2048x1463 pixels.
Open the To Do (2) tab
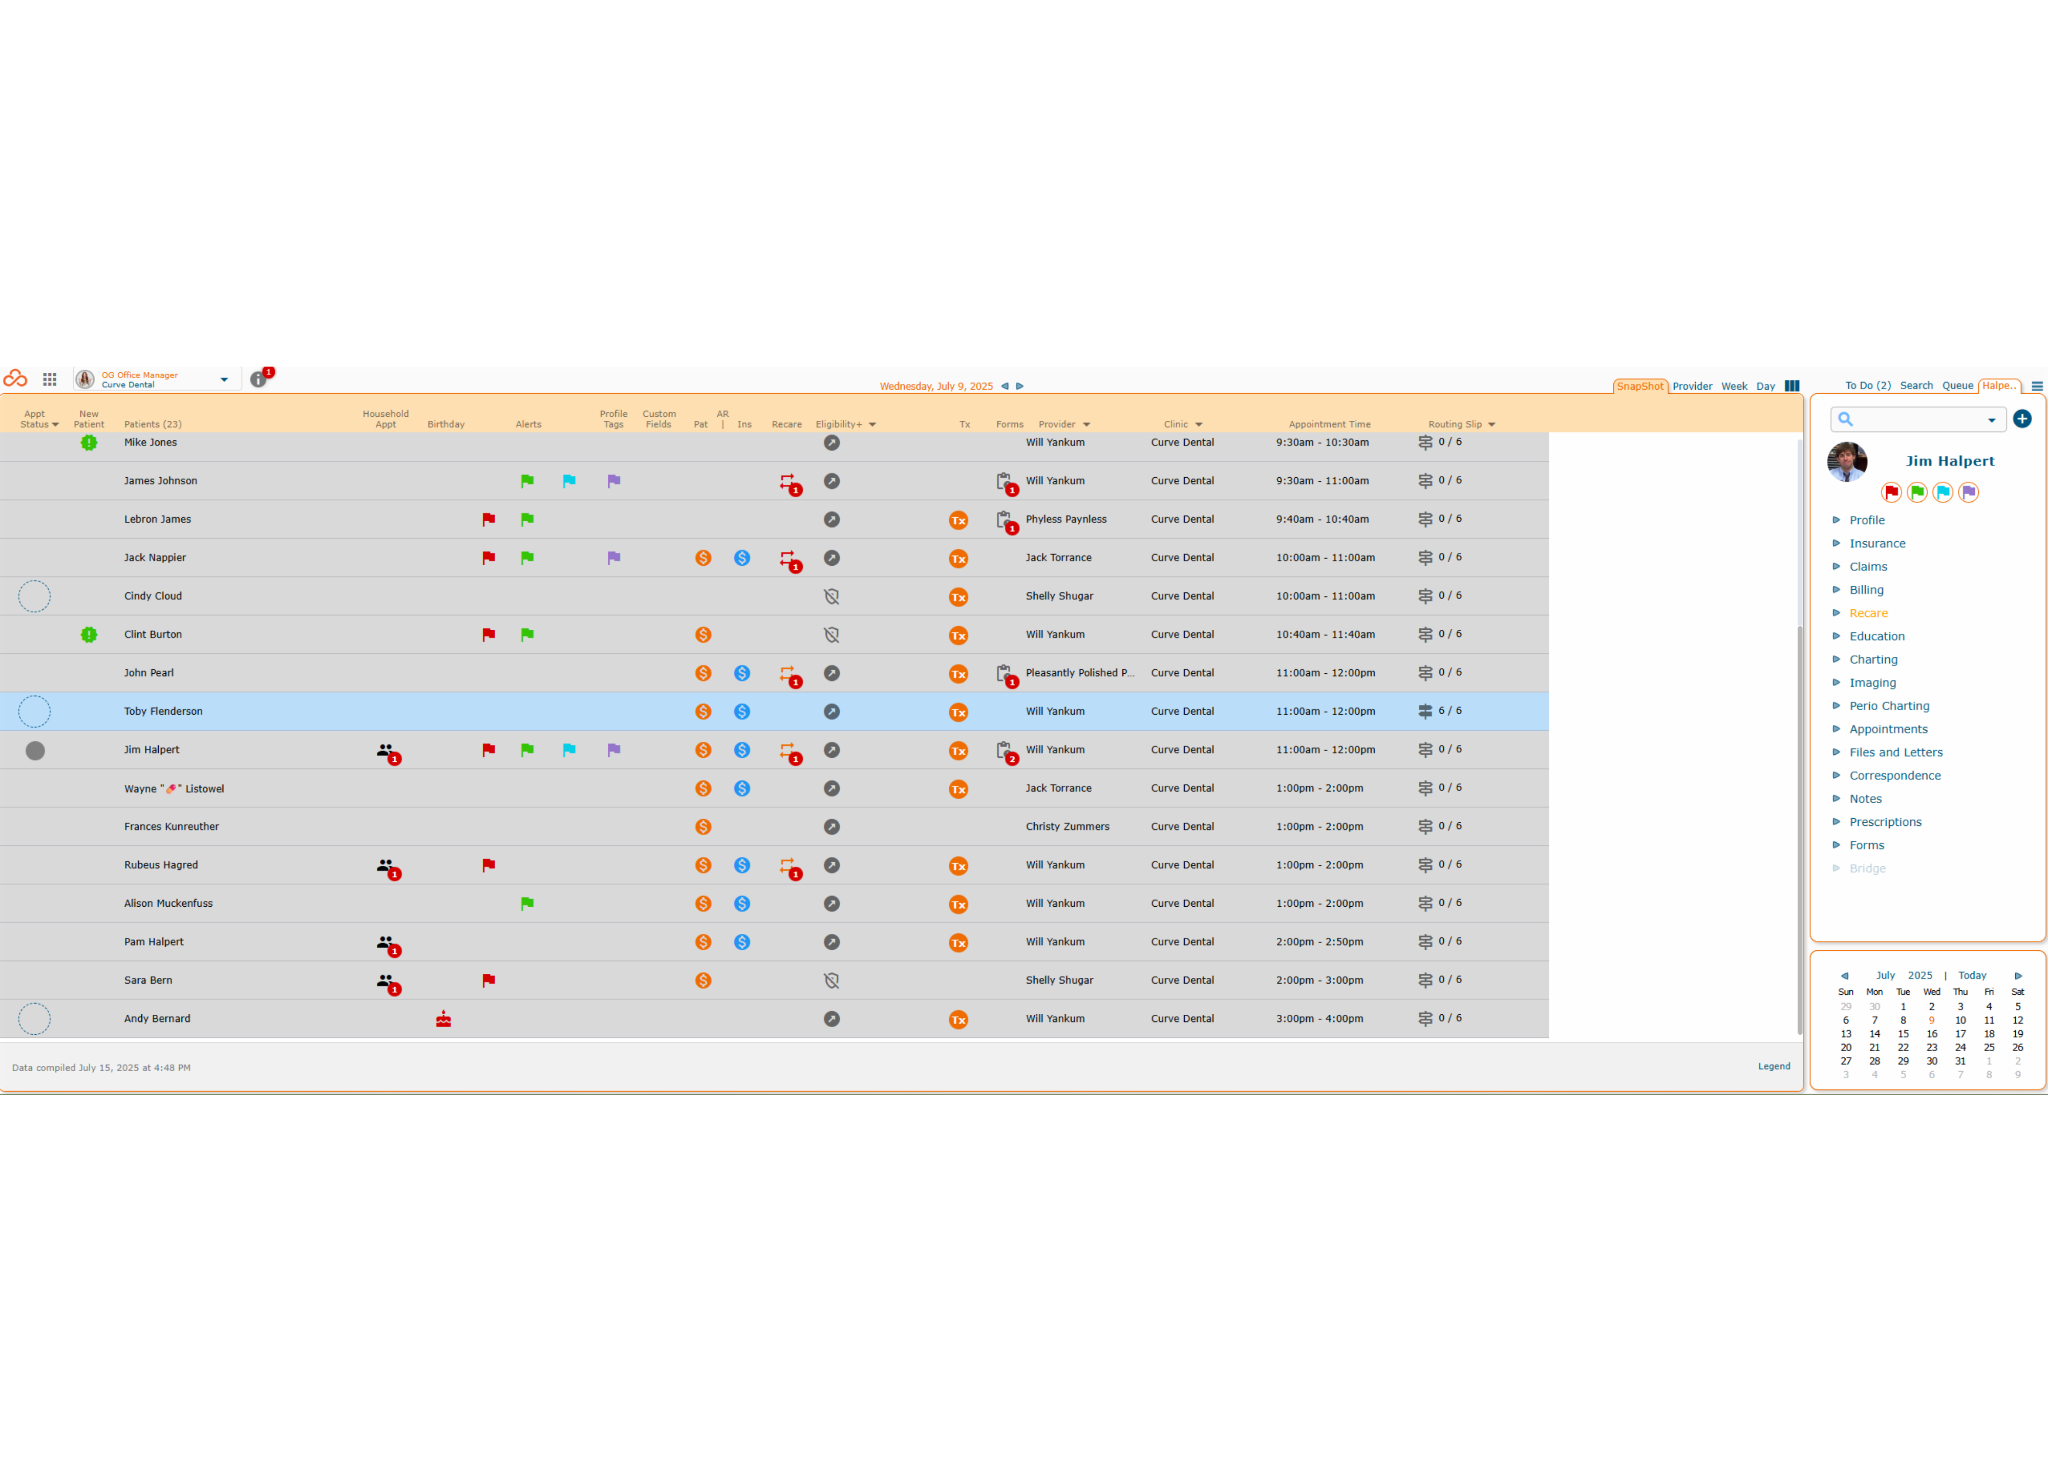pos(1867,386)
